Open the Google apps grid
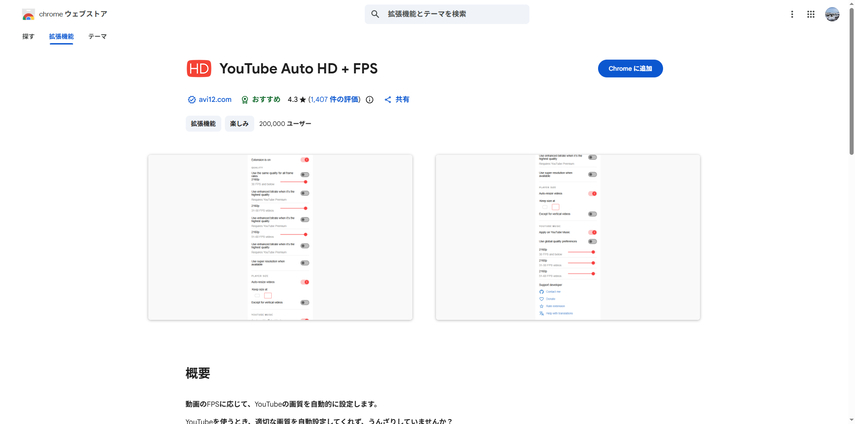855x424 pixels. 811,14
